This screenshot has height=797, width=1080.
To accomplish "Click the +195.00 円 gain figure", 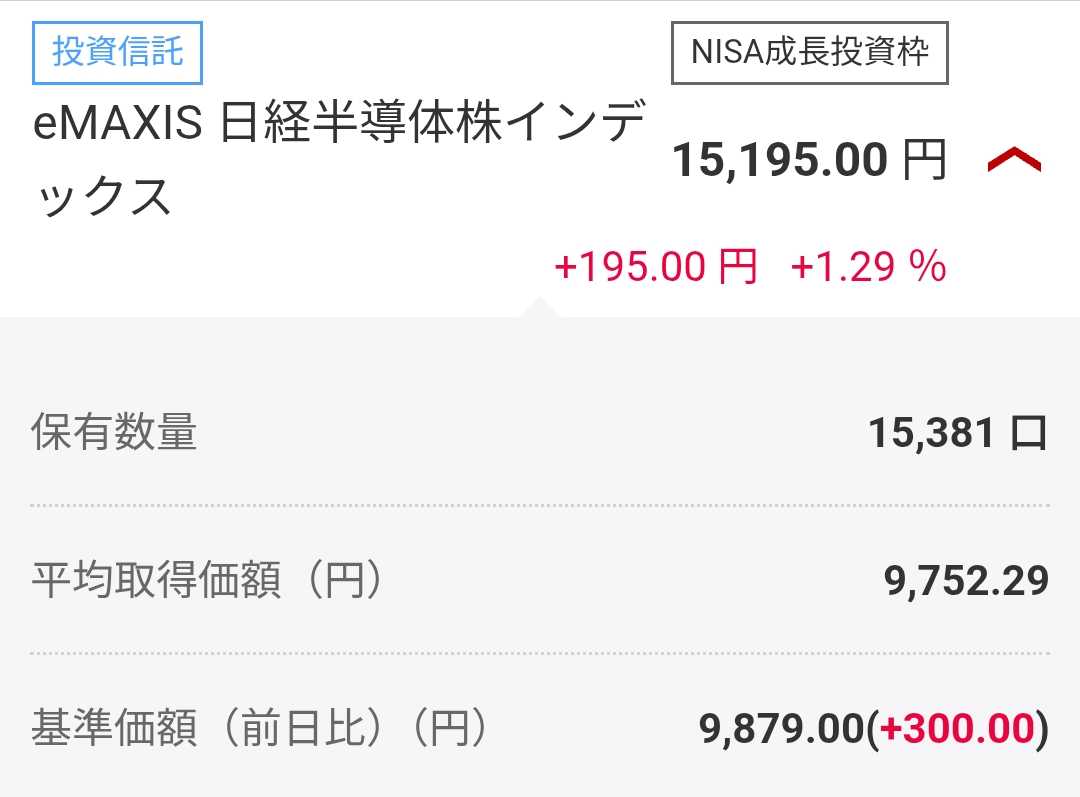I will [x=656, y=267].
